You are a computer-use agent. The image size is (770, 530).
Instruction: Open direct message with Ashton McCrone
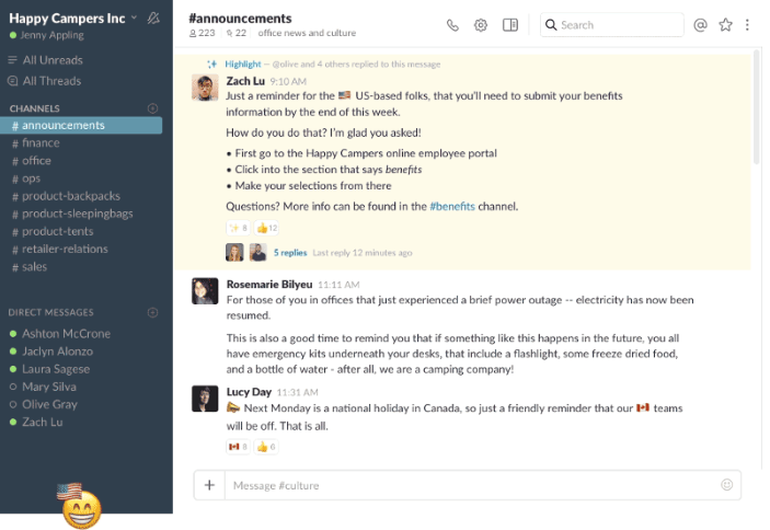coord(66,334)
